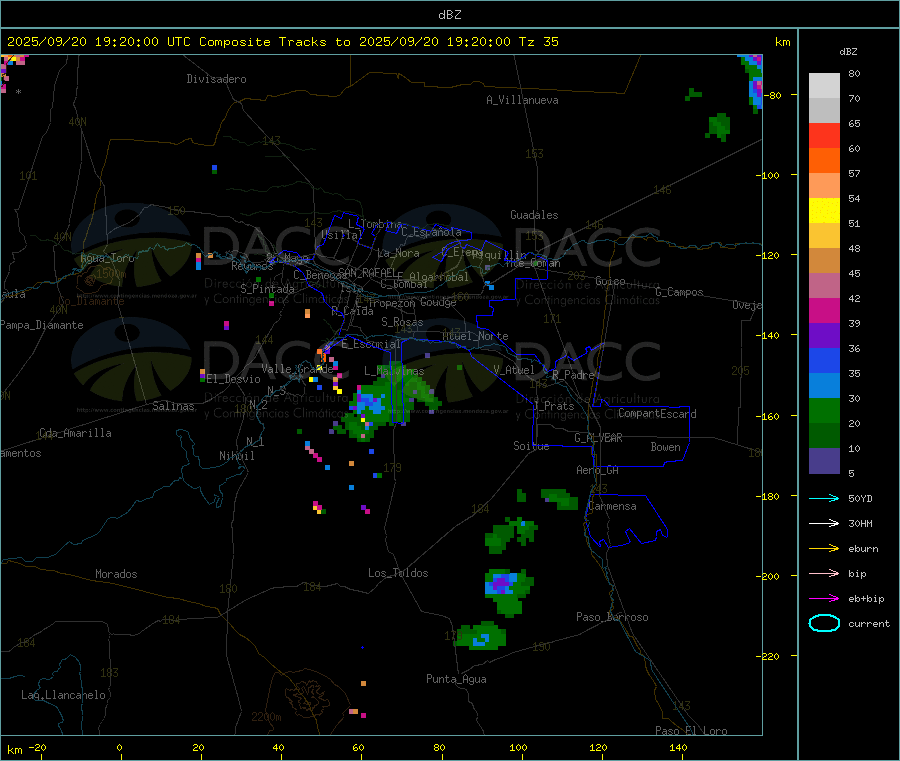The height and width of the screenshot is (761, 900).
Task: Click the '-200' km vertical axis tick
Action: (769, 576)
